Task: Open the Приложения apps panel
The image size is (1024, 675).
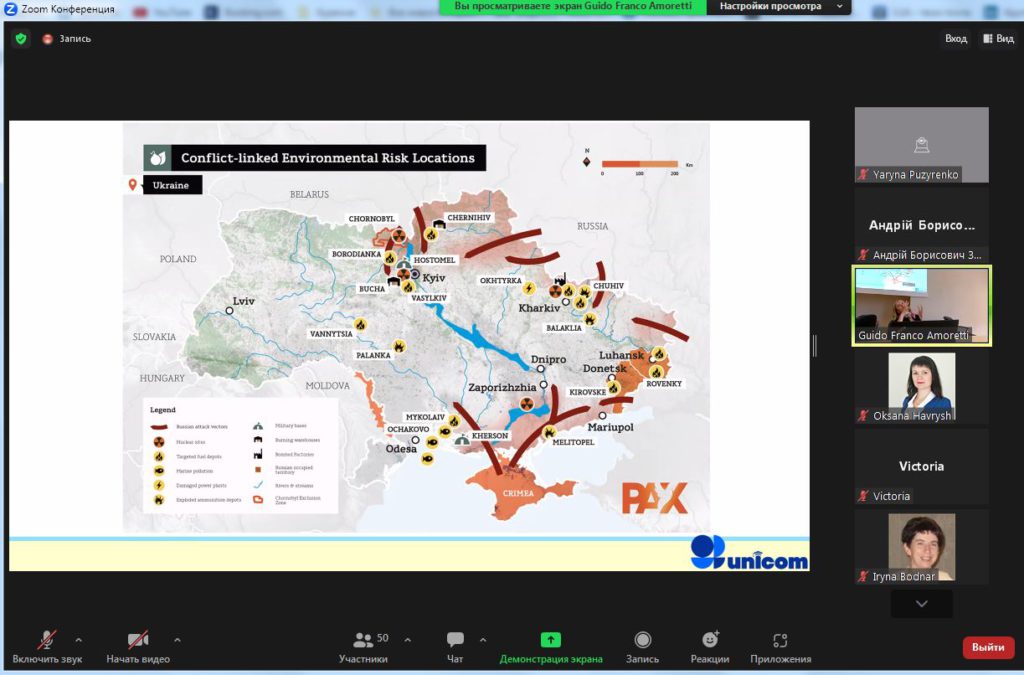Action: click(x=780, y=646)
